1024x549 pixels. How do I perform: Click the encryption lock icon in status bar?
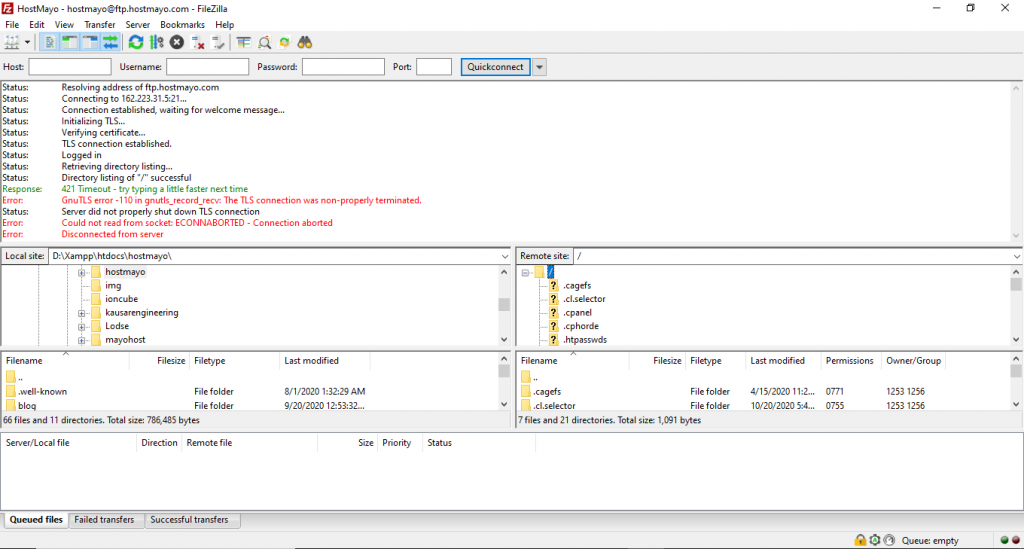click(x=860, y=540)
